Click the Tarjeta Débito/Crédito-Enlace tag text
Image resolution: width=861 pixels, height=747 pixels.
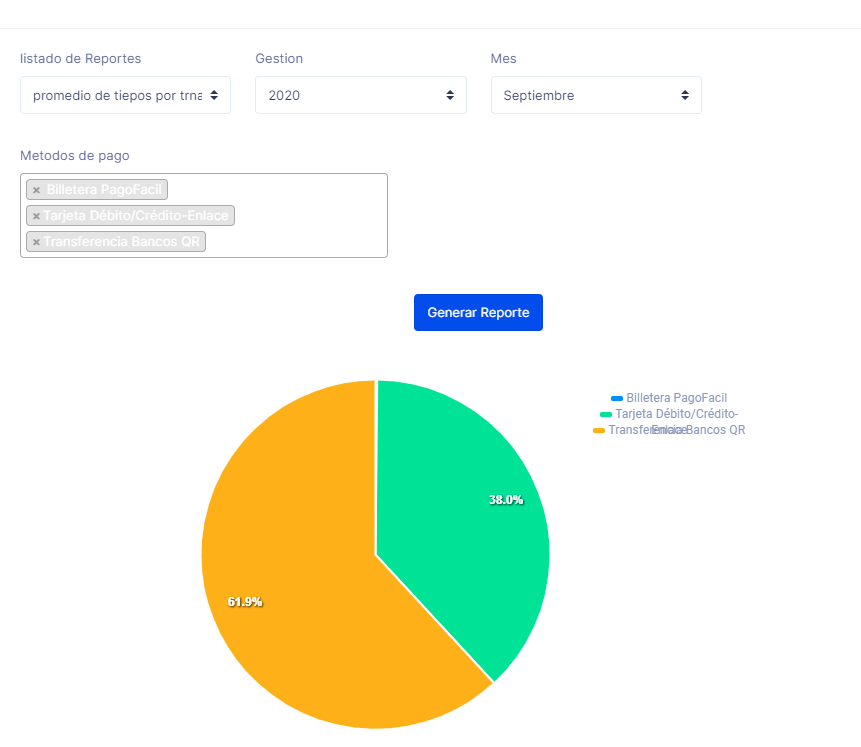pos(137,216)
